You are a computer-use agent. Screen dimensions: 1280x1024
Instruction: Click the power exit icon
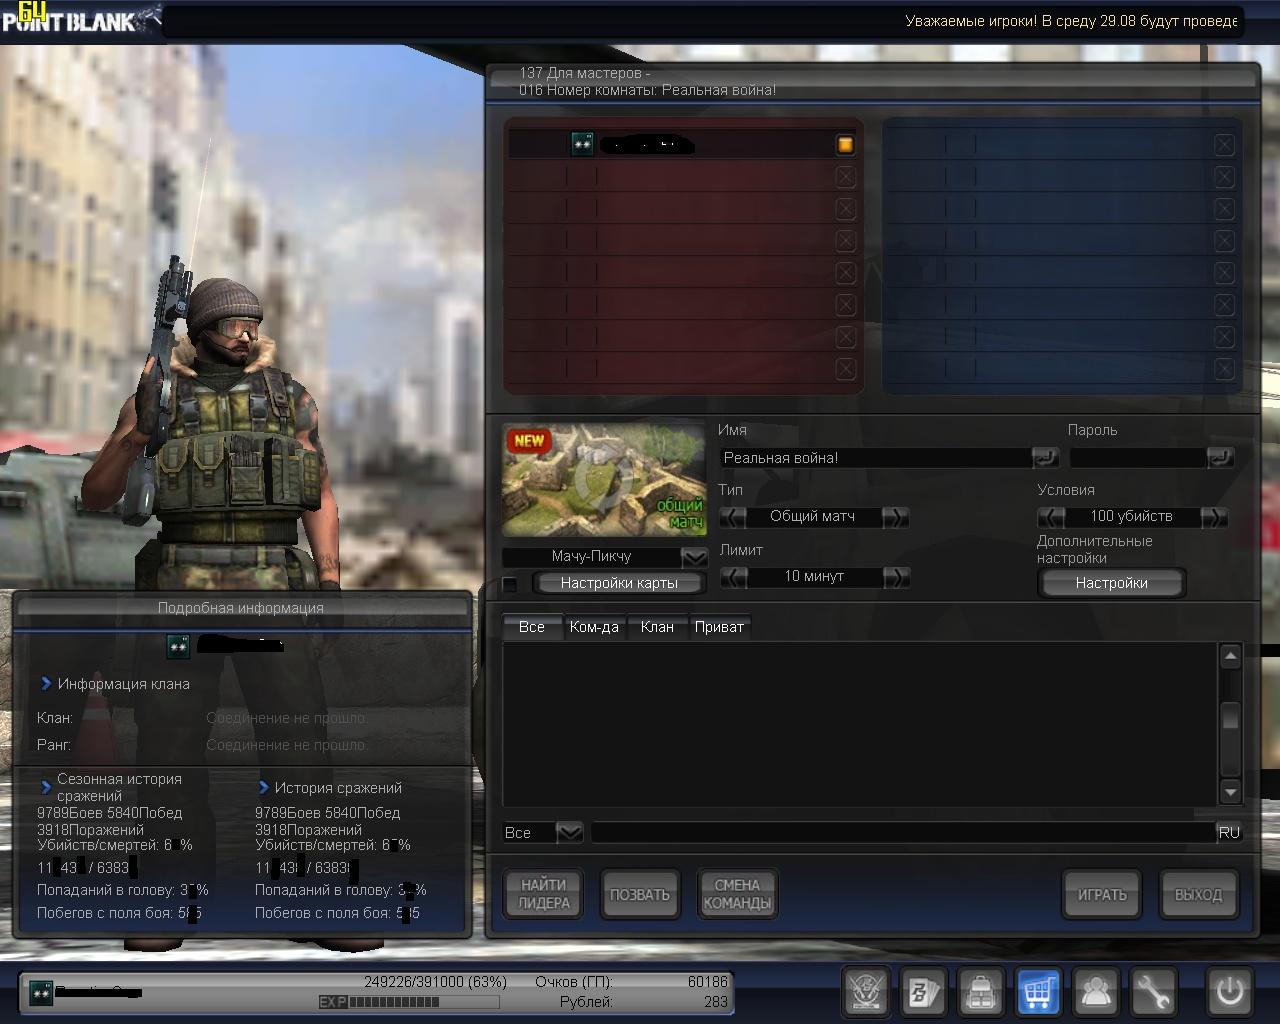1229,992
